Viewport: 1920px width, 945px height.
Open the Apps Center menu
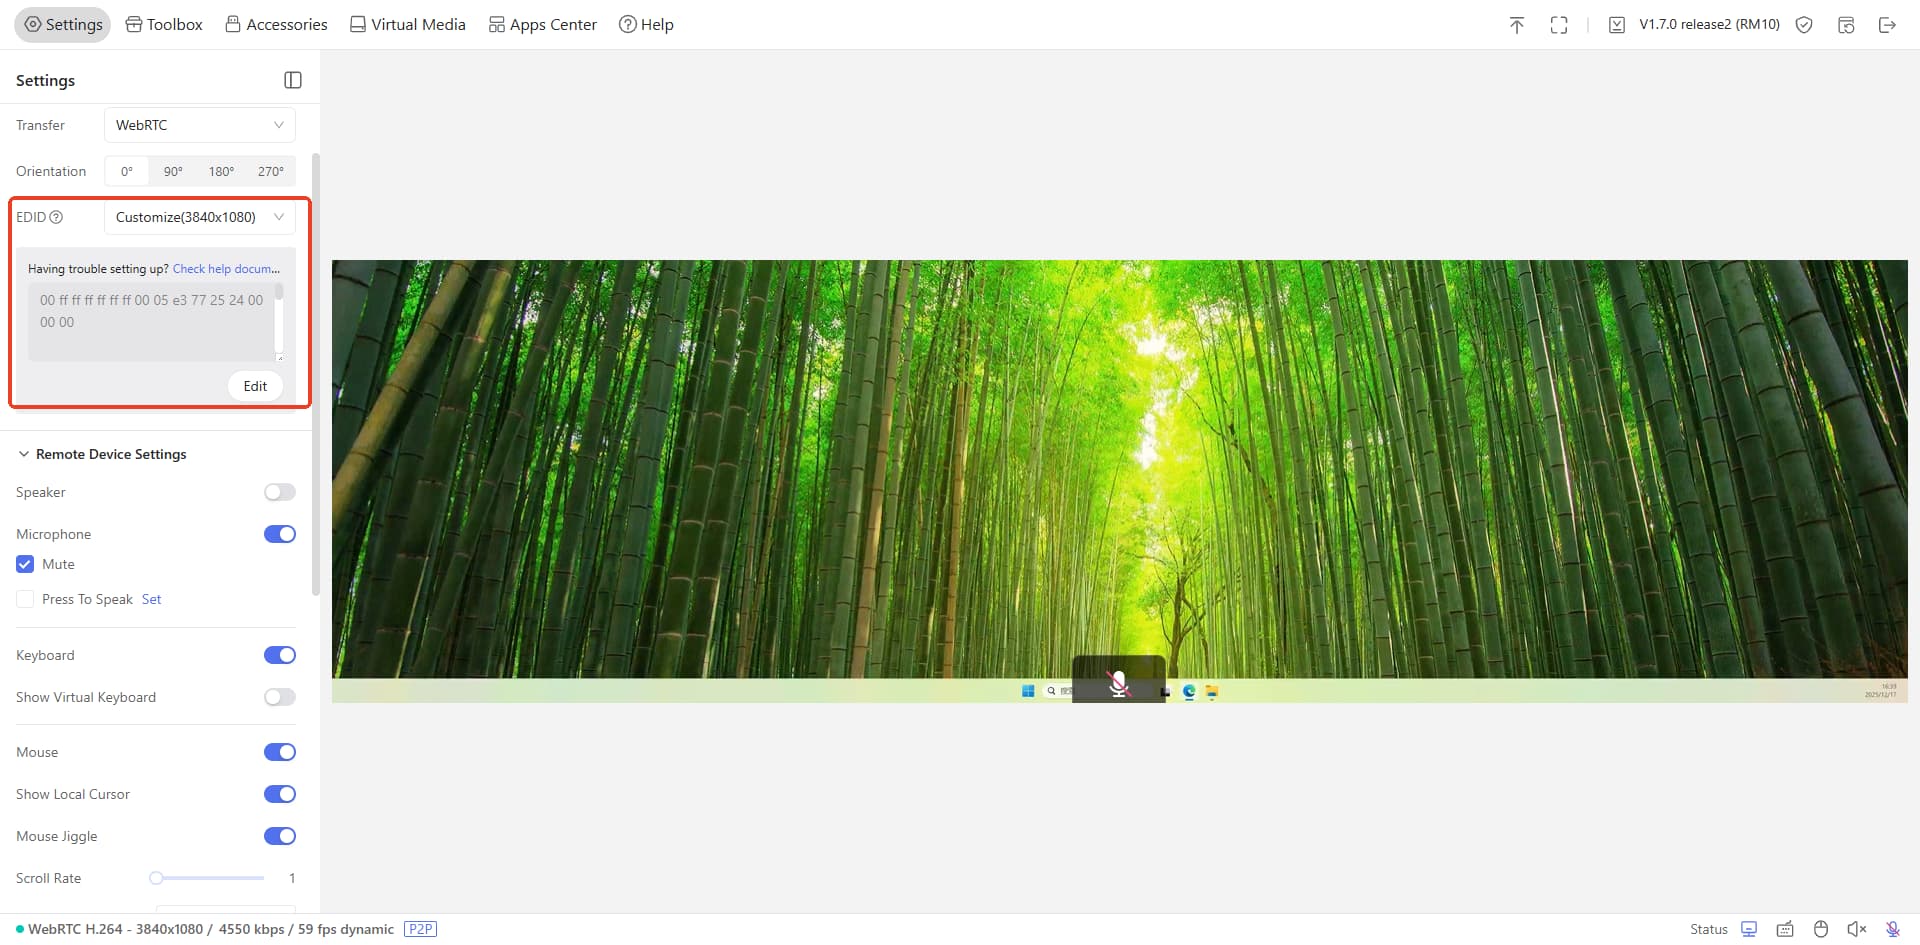point(542,24)
